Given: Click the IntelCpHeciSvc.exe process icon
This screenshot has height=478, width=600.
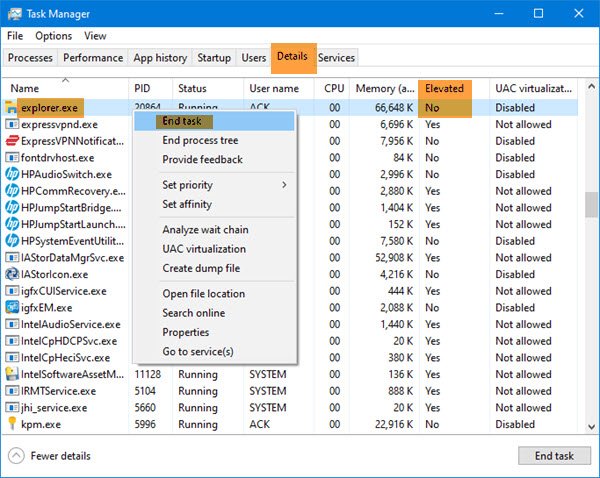Looking at the screenshot, I should (x=12, y=357).
